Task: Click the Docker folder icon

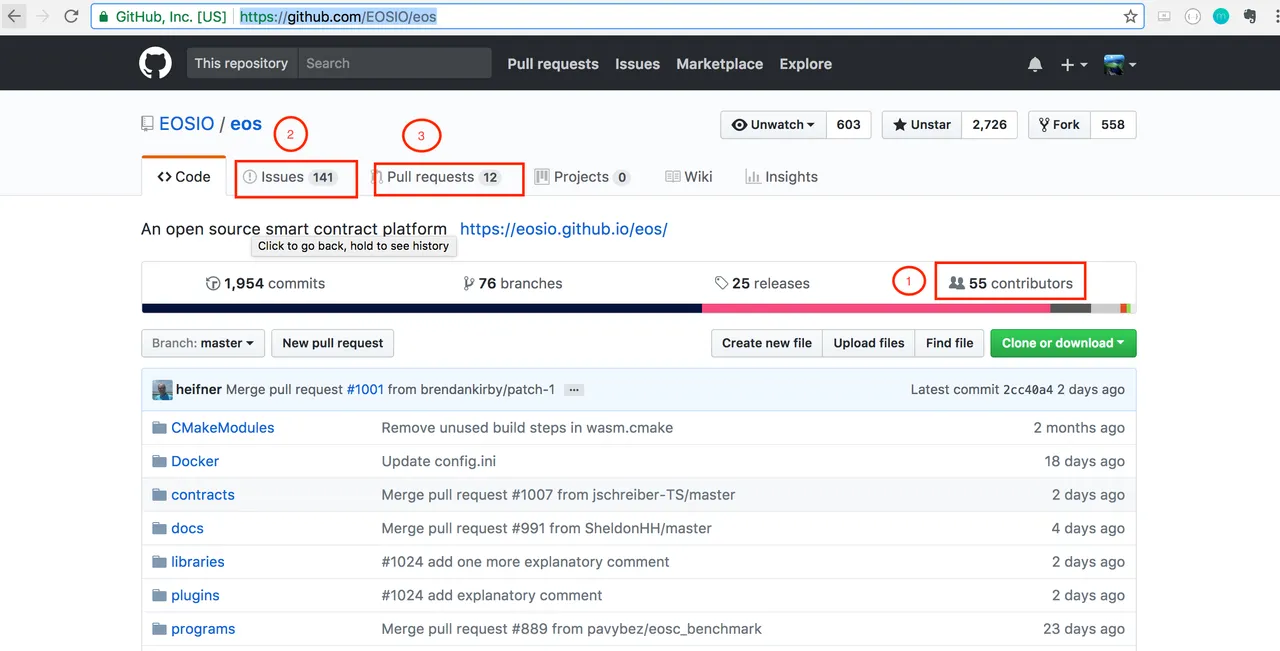Action: [159, 461]
